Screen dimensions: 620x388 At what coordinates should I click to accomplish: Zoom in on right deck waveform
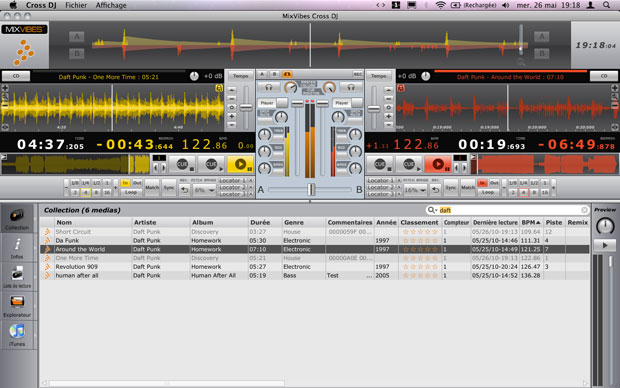pos(615,88)
